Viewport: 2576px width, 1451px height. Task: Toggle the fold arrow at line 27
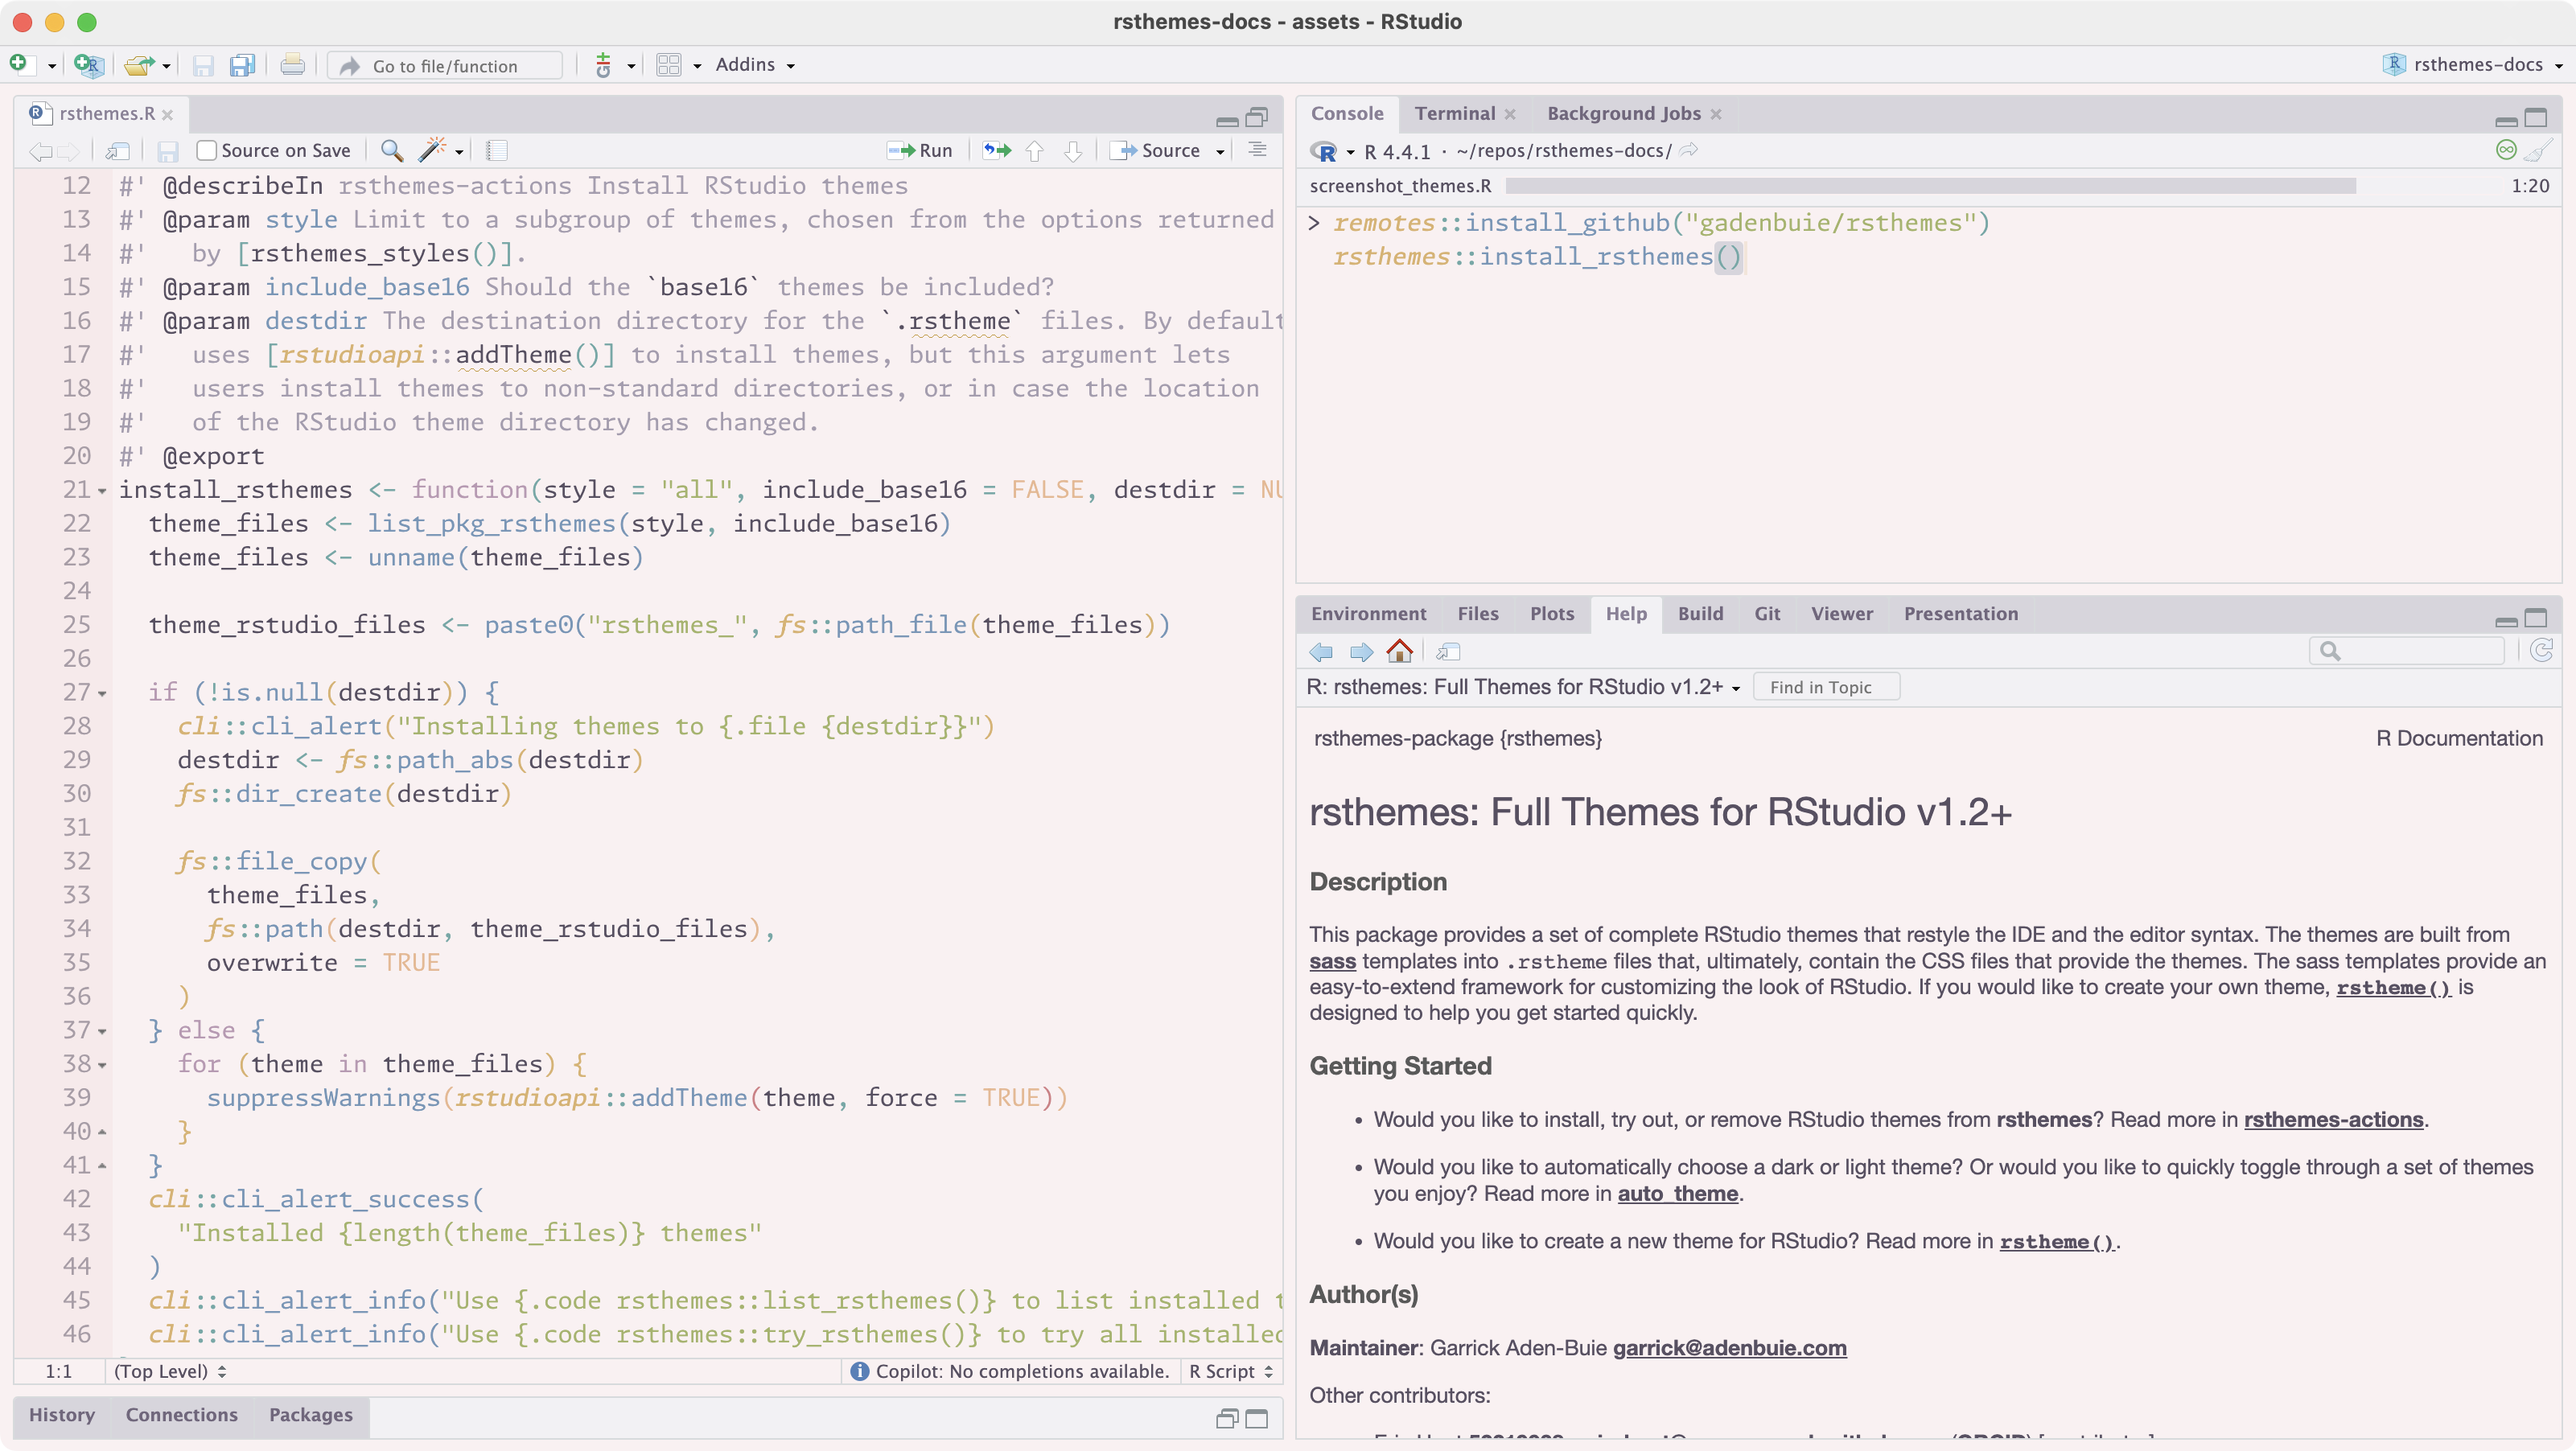tap(102, 693)
